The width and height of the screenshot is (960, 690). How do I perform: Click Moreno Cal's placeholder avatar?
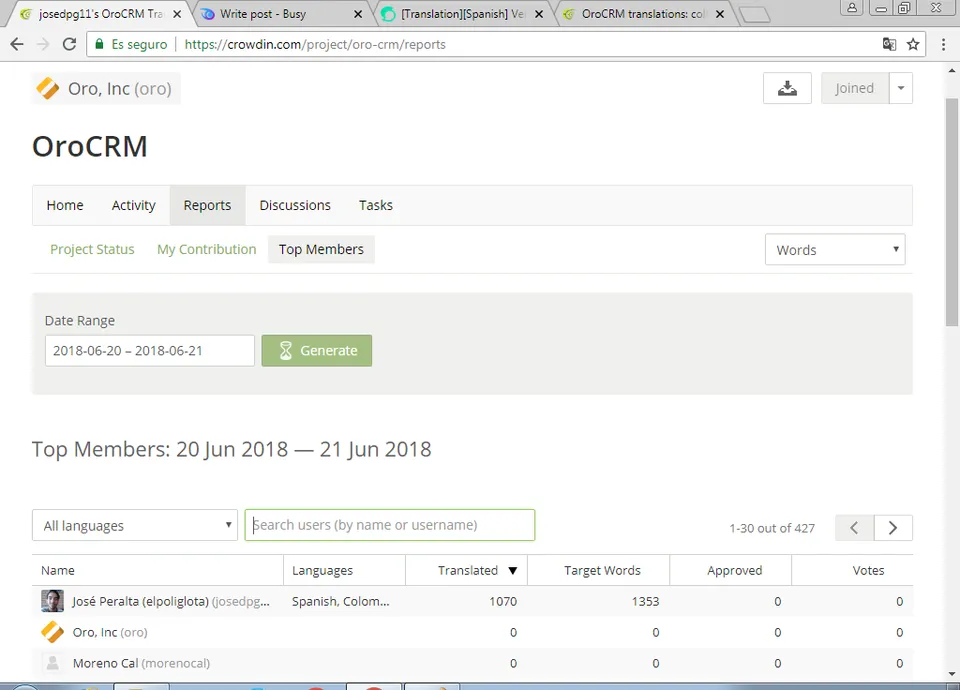pyautogui.click(x=53, y=663)
